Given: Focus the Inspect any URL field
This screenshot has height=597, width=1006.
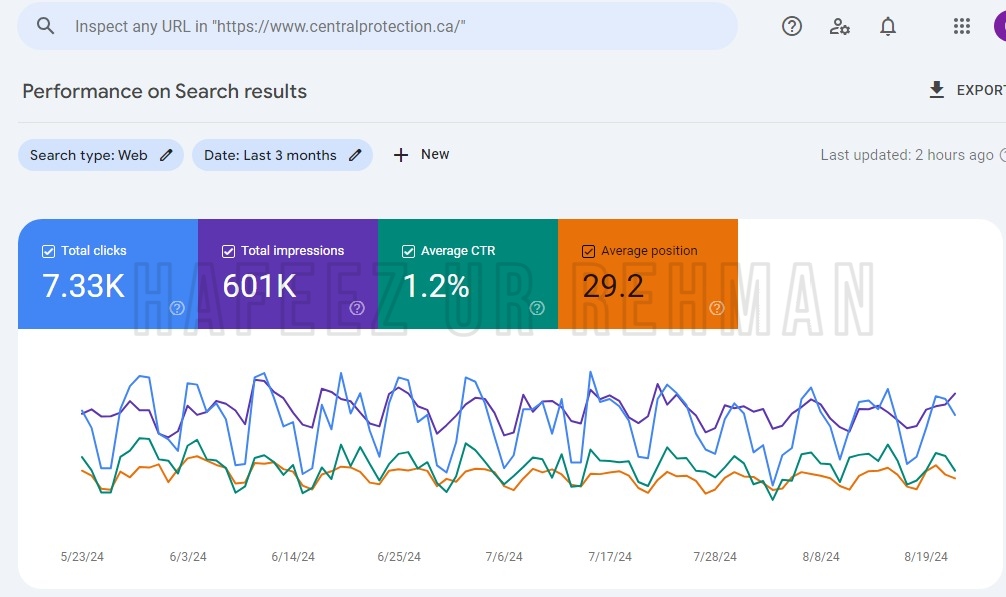Looking at the screenshot, I should (377, 26).
